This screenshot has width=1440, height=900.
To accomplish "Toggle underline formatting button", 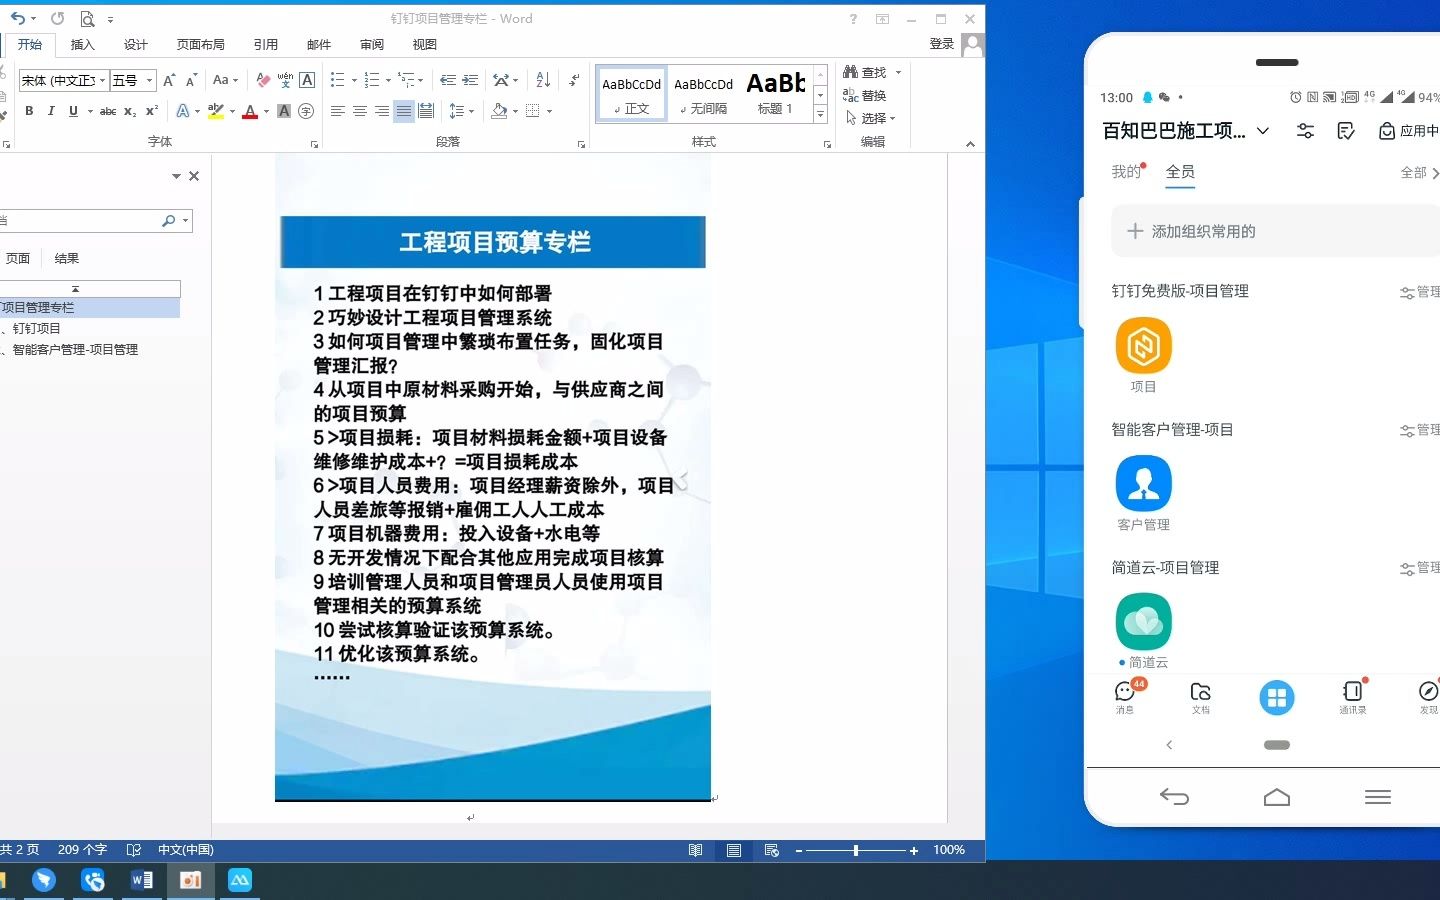I will pos(73,111).
